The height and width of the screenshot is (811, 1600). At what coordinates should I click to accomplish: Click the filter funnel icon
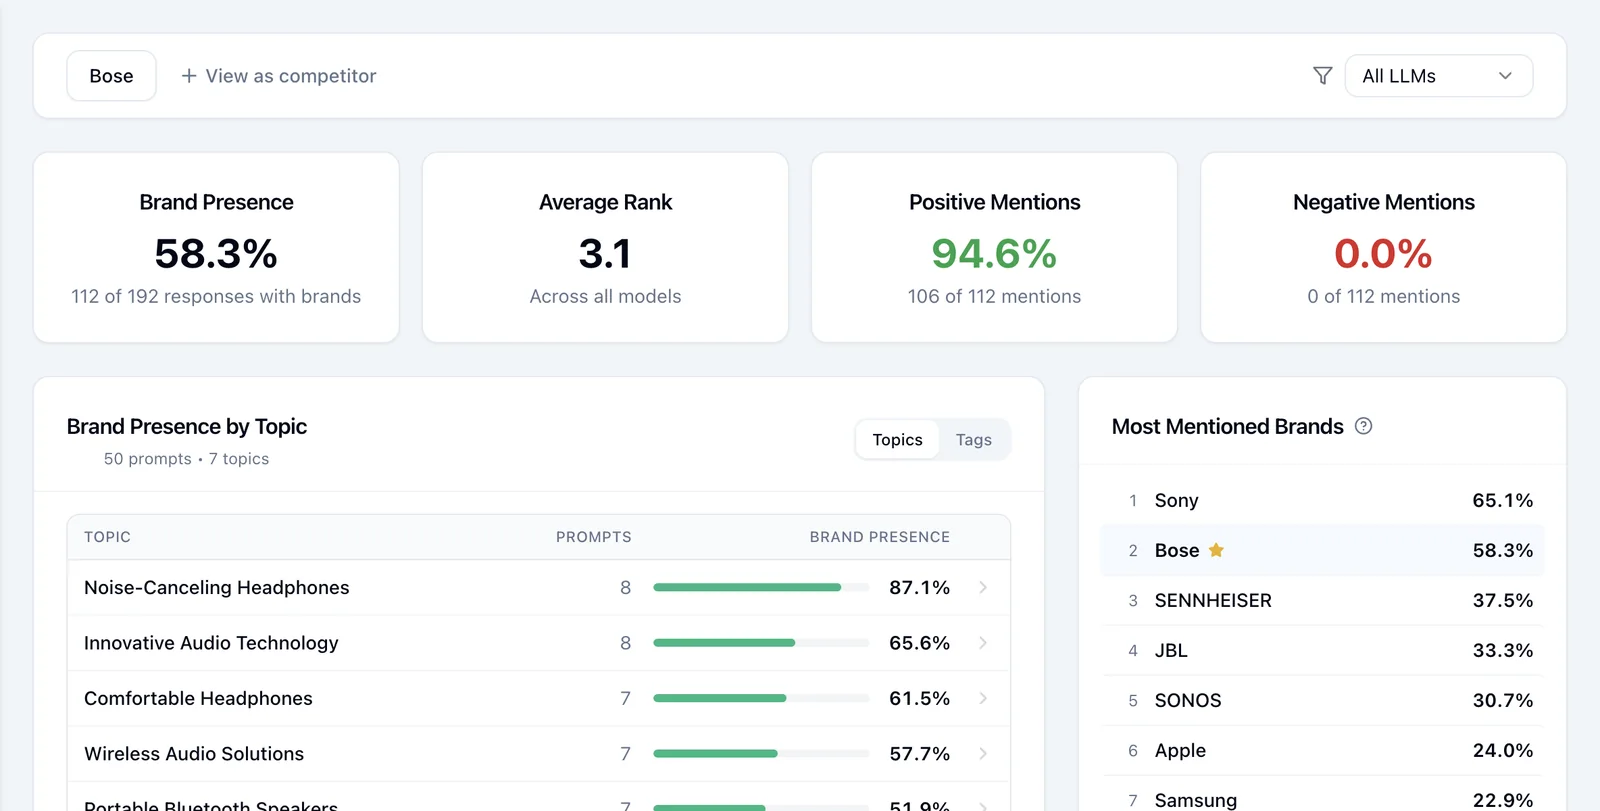[1322, 76]
